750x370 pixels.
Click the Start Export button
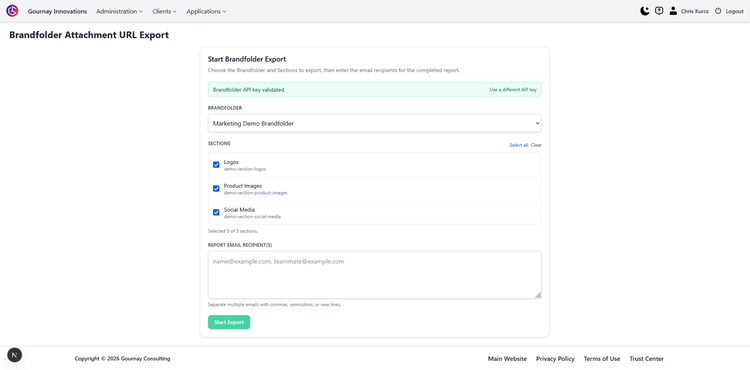click(x=229, y=322)
